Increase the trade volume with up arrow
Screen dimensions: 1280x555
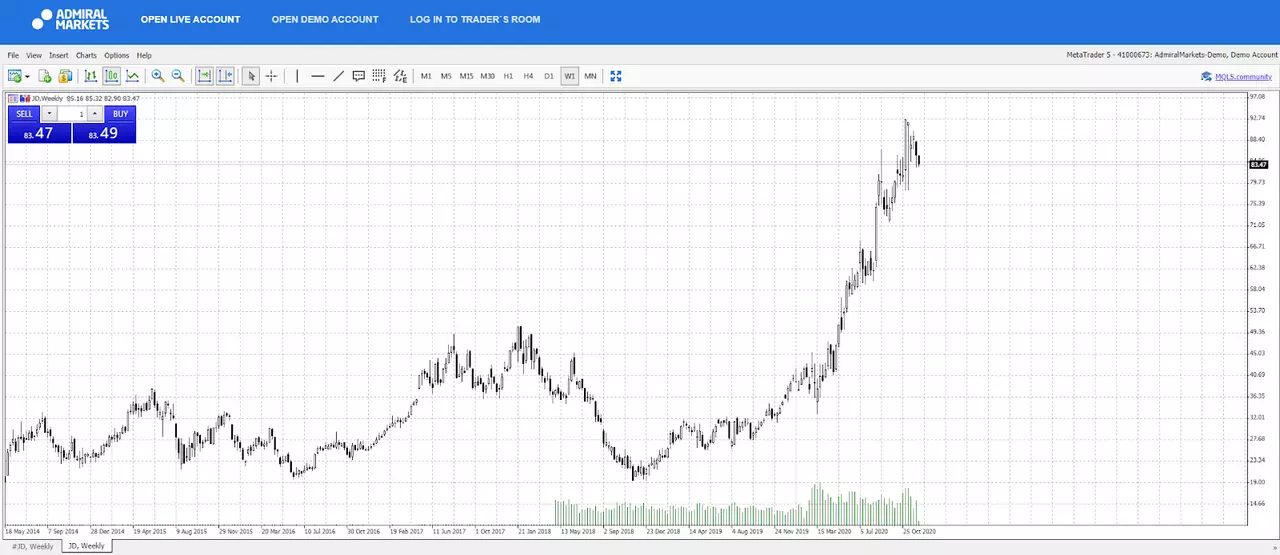[x=95, y=114]
